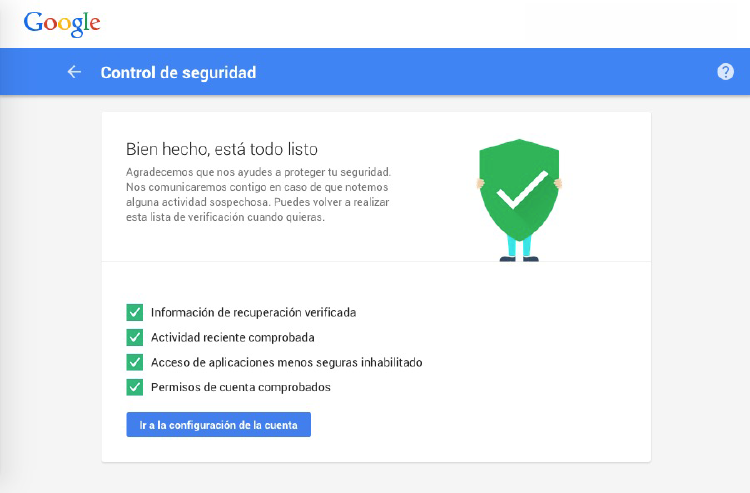750x493 pixels.
Task: Toggle the 'Actividad reciente comprobada' checkbox
Action: (134, 337)
